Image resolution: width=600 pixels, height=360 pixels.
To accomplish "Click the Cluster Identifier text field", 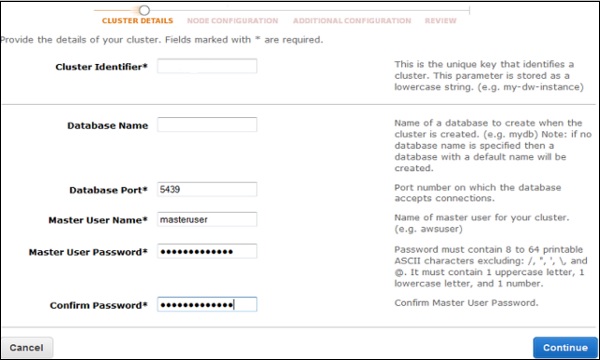I will pos(207,66).
